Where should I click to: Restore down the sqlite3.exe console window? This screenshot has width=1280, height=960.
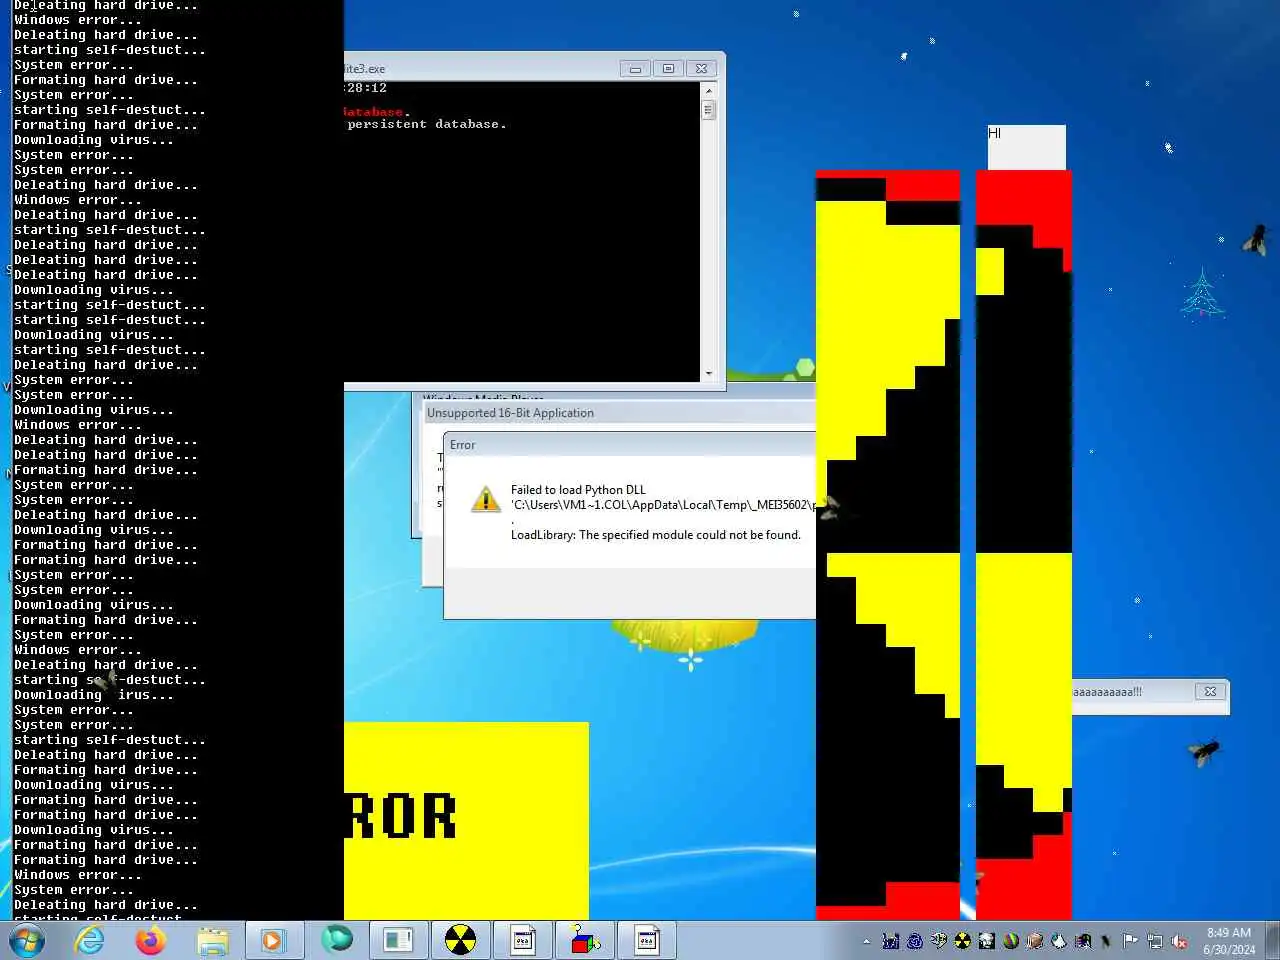(x=668, y=69)
